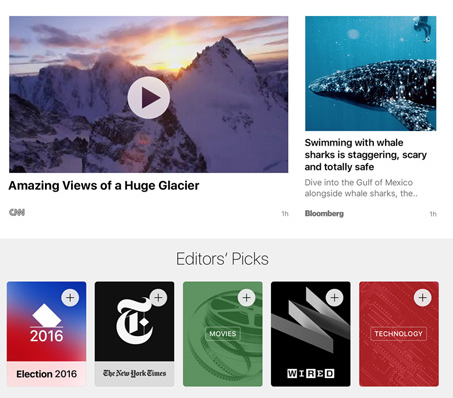Screen dimensions: 453x398
Task: Open "Swimming with whale sharks" headline
Action: tap(366, 155)
